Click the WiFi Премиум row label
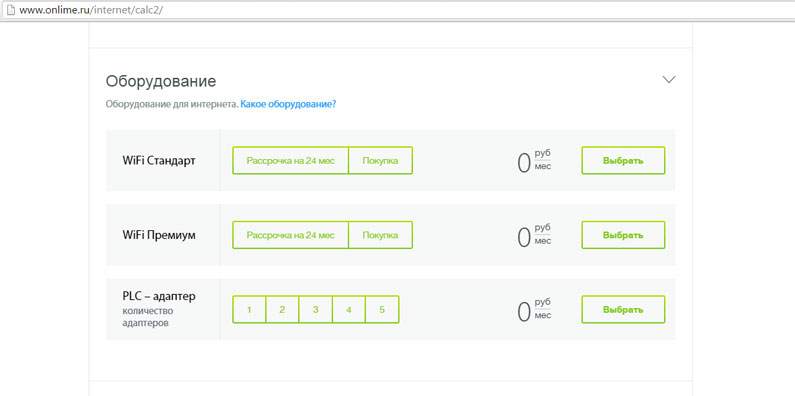This screenshot has height=396, width=795. (x=159, y=236)
